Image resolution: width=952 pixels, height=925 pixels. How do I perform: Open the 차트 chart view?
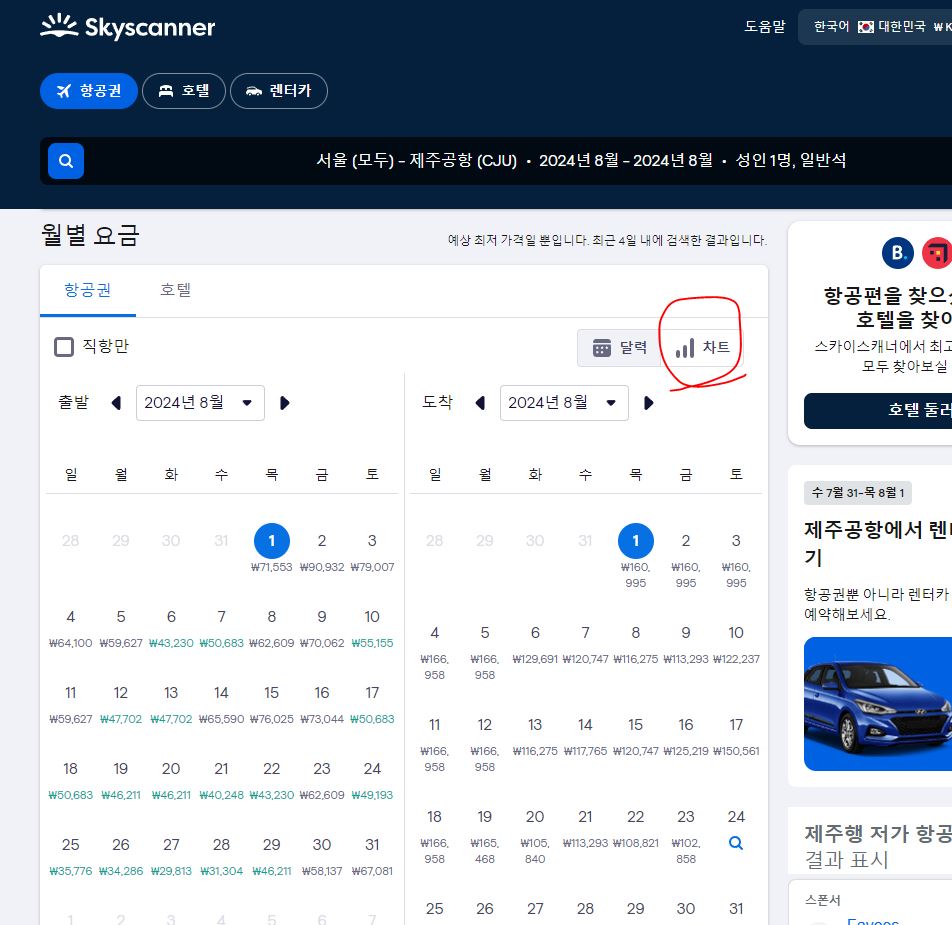click(700, 347)
